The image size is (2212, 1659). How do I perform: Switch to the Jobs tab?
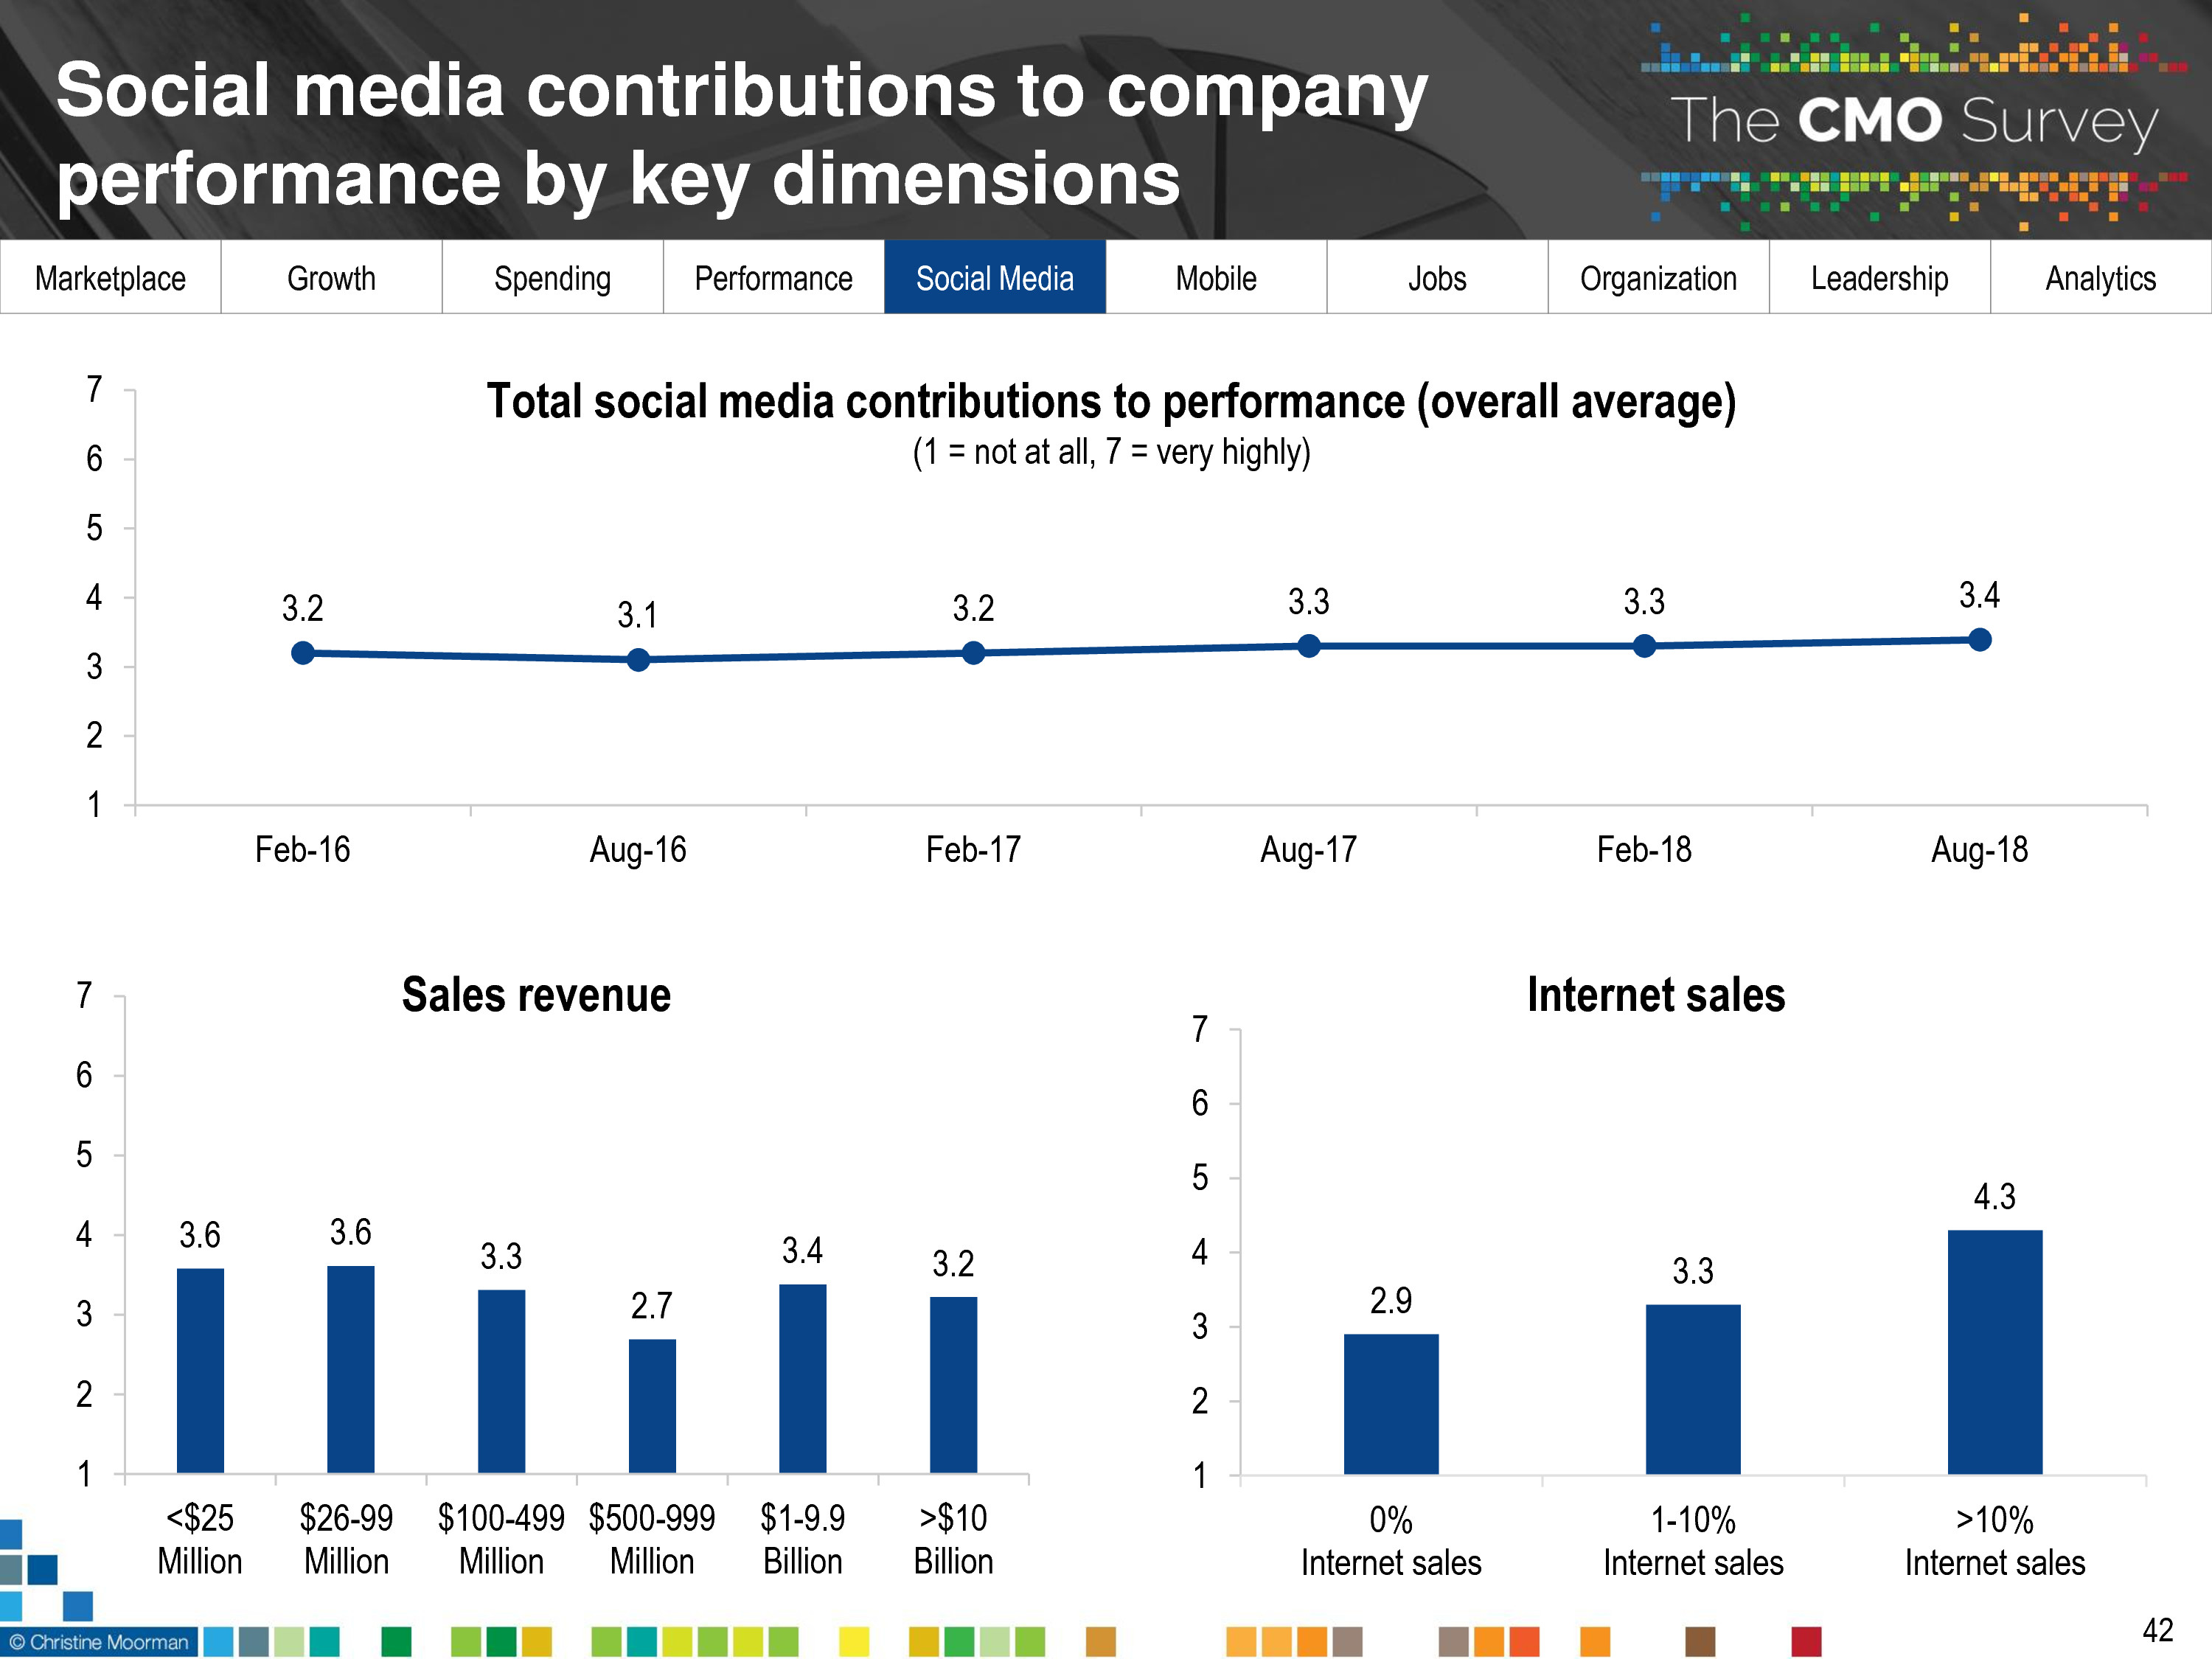(x=1437, y=277)
